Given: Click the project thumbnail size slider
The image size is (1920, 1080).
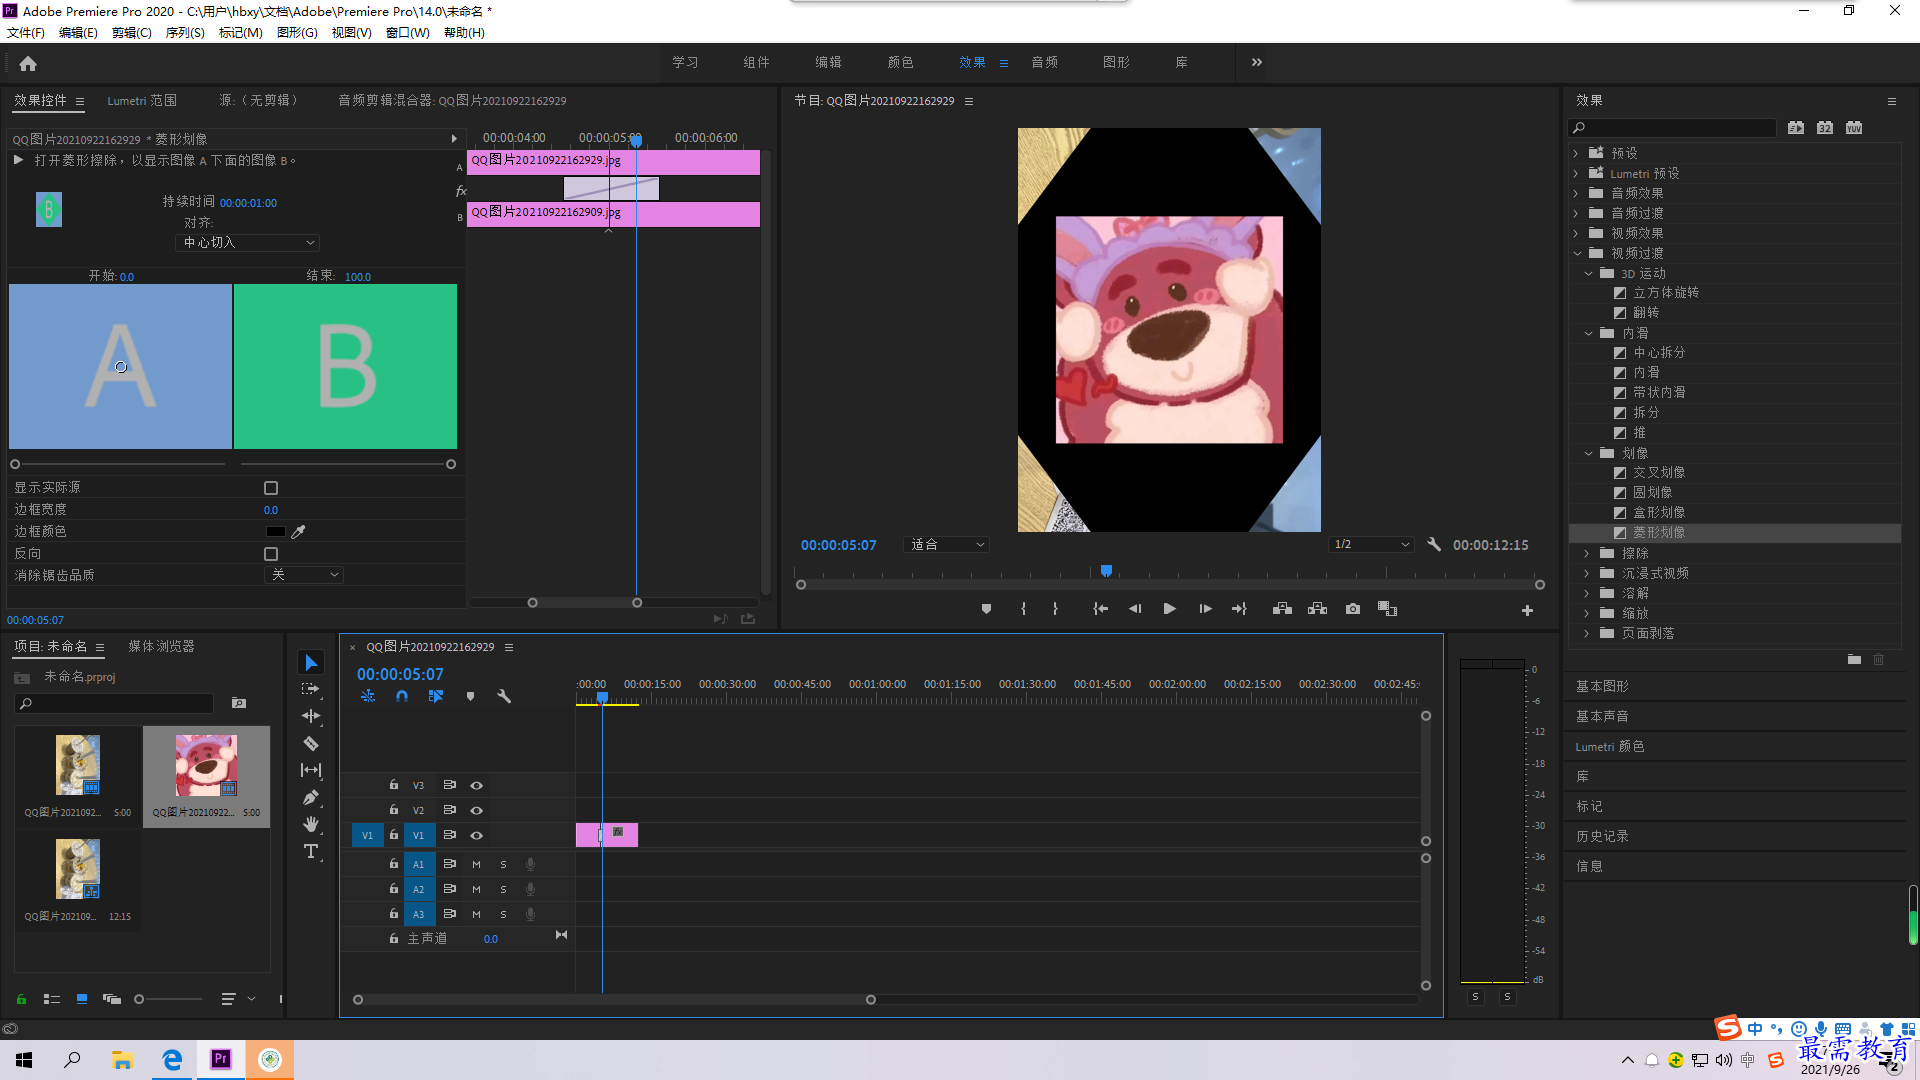Looking at the screenshot, I should click(x=168, y=999).
